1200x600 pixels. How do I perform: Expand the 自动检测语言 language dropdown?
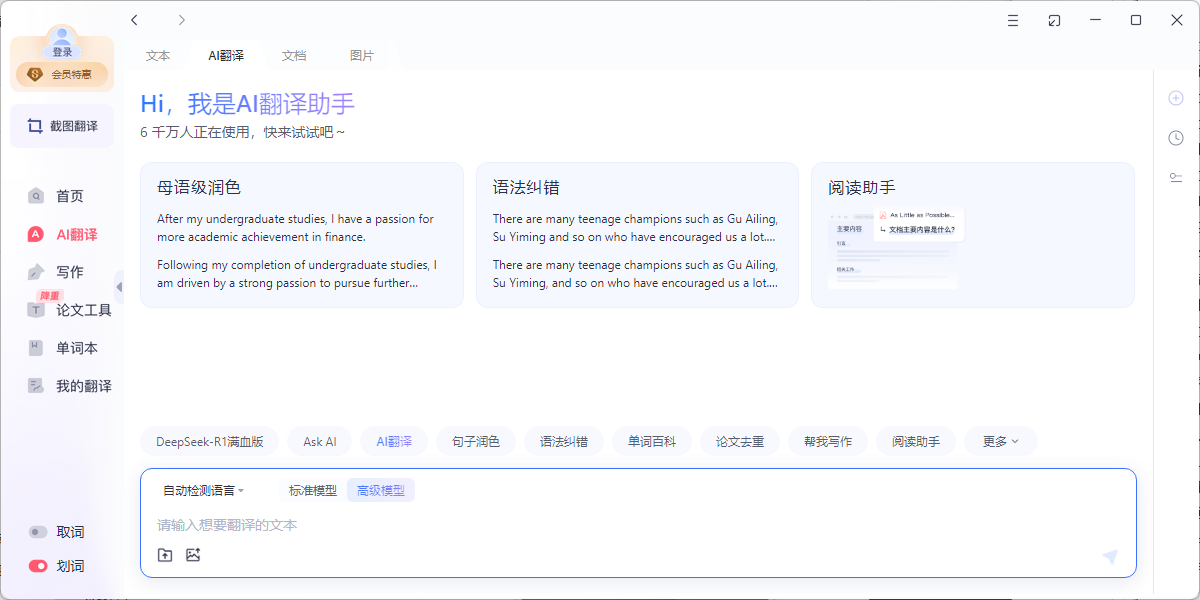pos(204,490)
